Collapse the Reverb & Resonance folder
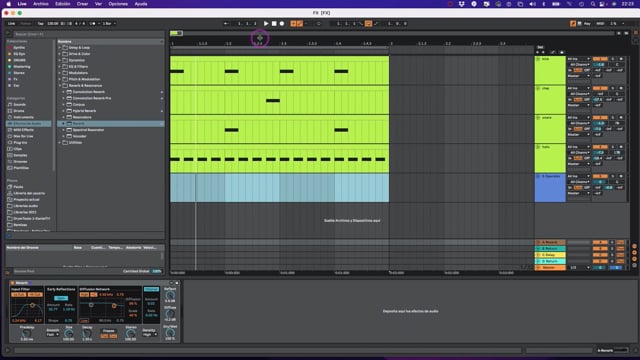 [60, 85]
